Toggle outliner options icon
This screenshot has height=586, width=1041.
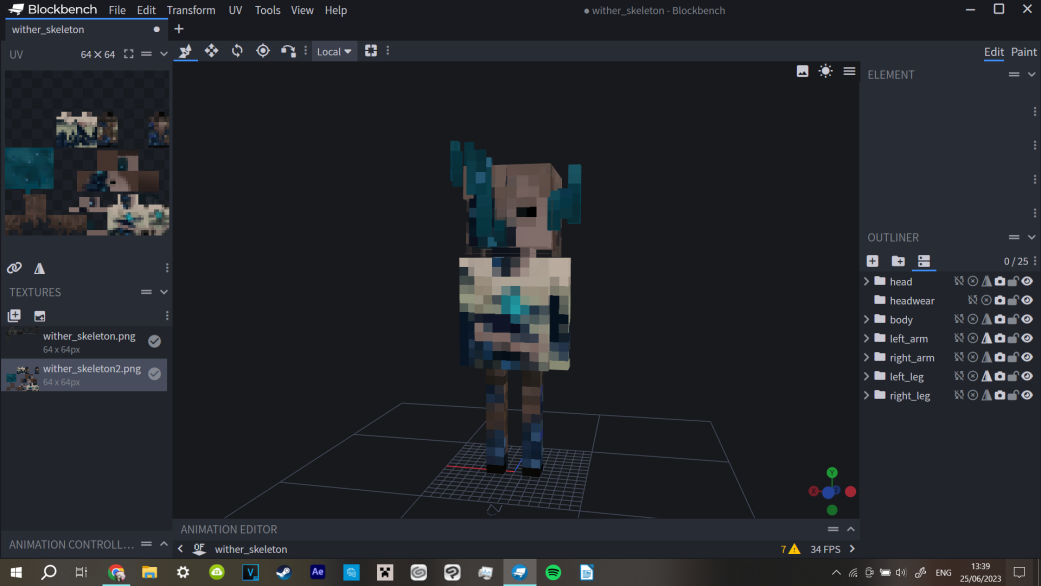[923, 261]
